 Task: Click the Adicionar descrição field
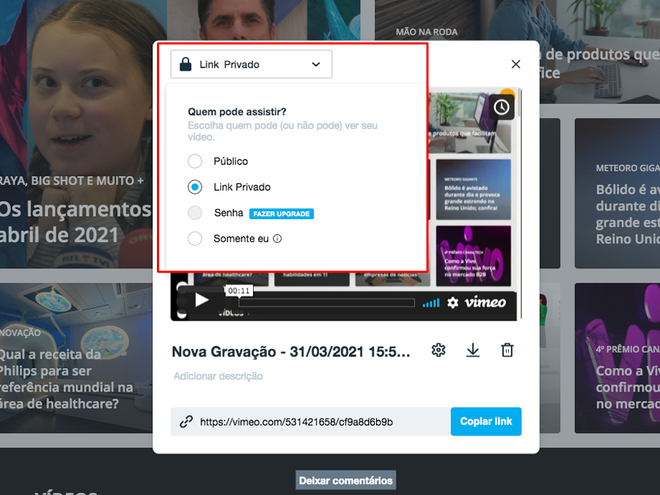click(218, 376)
